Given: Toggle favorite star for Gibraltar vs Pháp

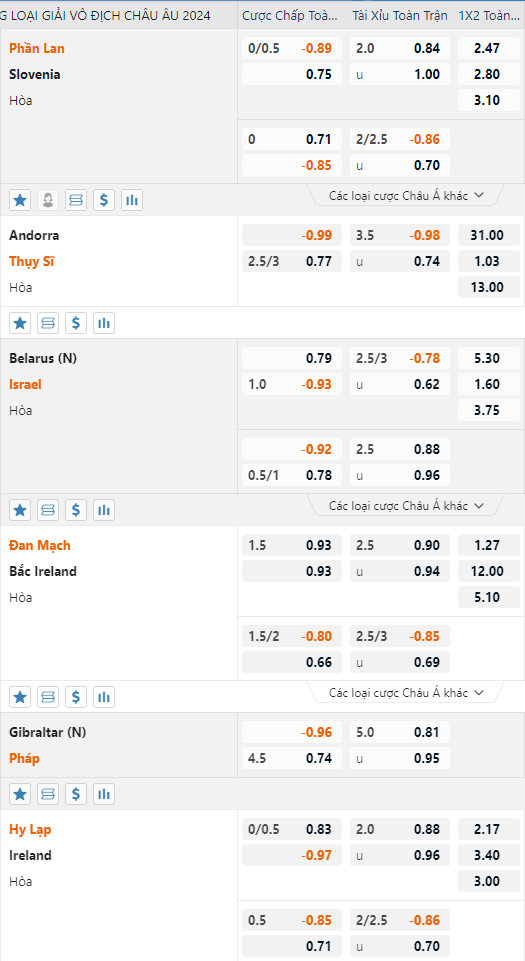Looking at the screenshot, I should pos(20,794).
